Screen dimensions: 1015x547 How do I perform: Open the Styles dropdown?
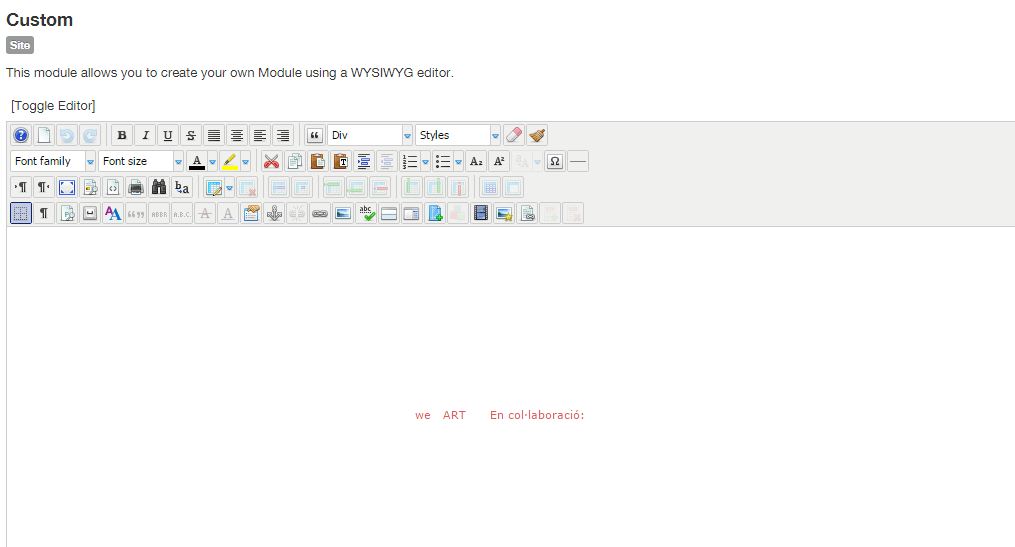(458, 135)
